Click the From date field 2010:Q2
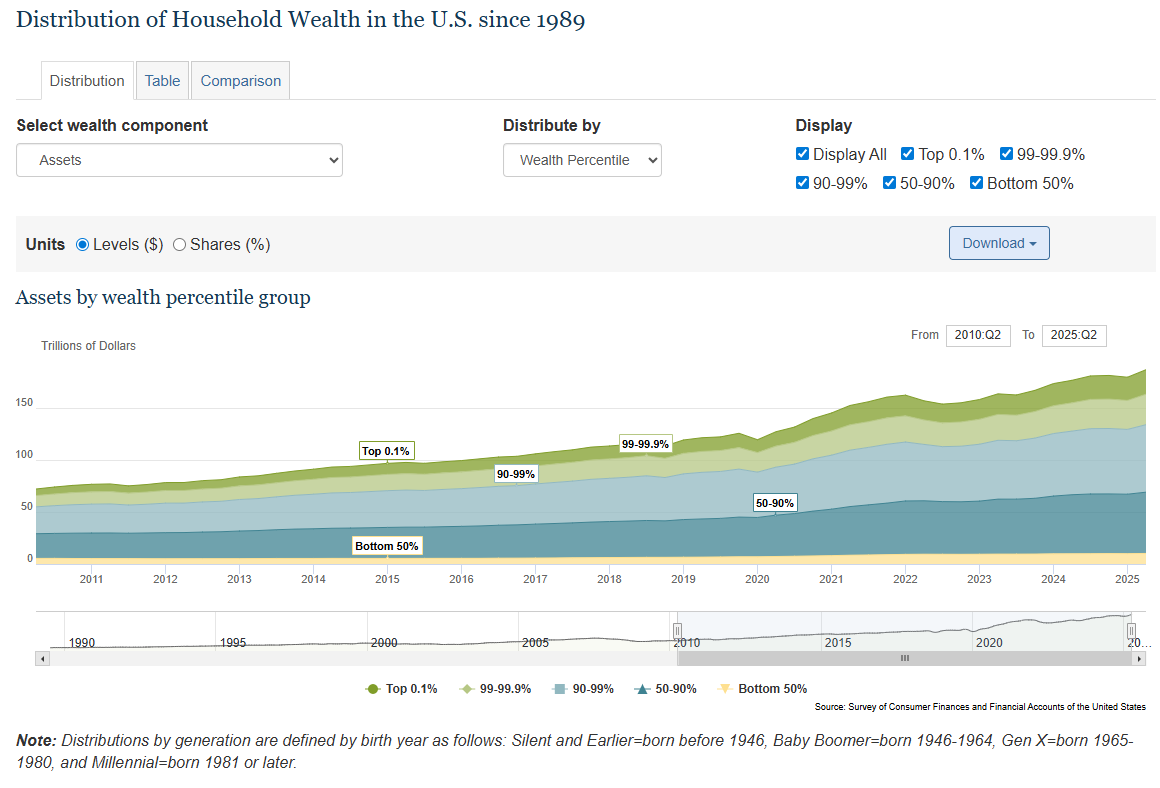The image size is (1160, 788). pos(977,336)
